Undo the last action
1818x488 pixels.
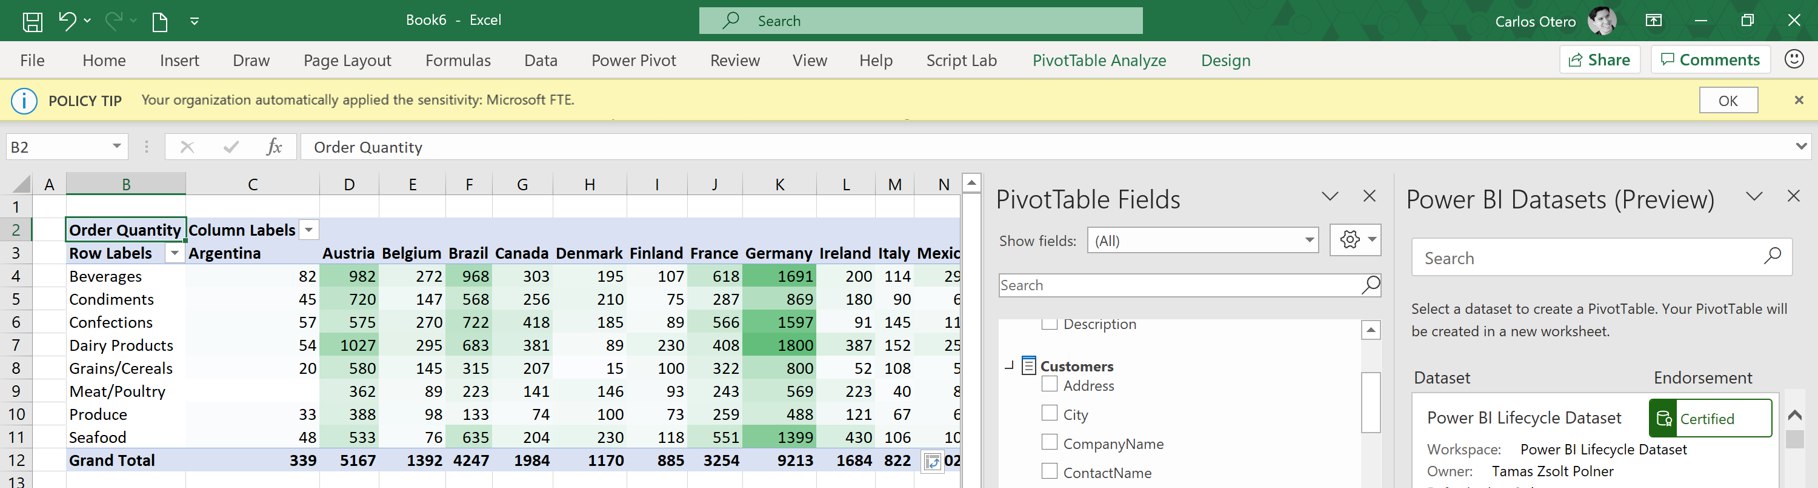pyautogui.click(x=67, y=20)
